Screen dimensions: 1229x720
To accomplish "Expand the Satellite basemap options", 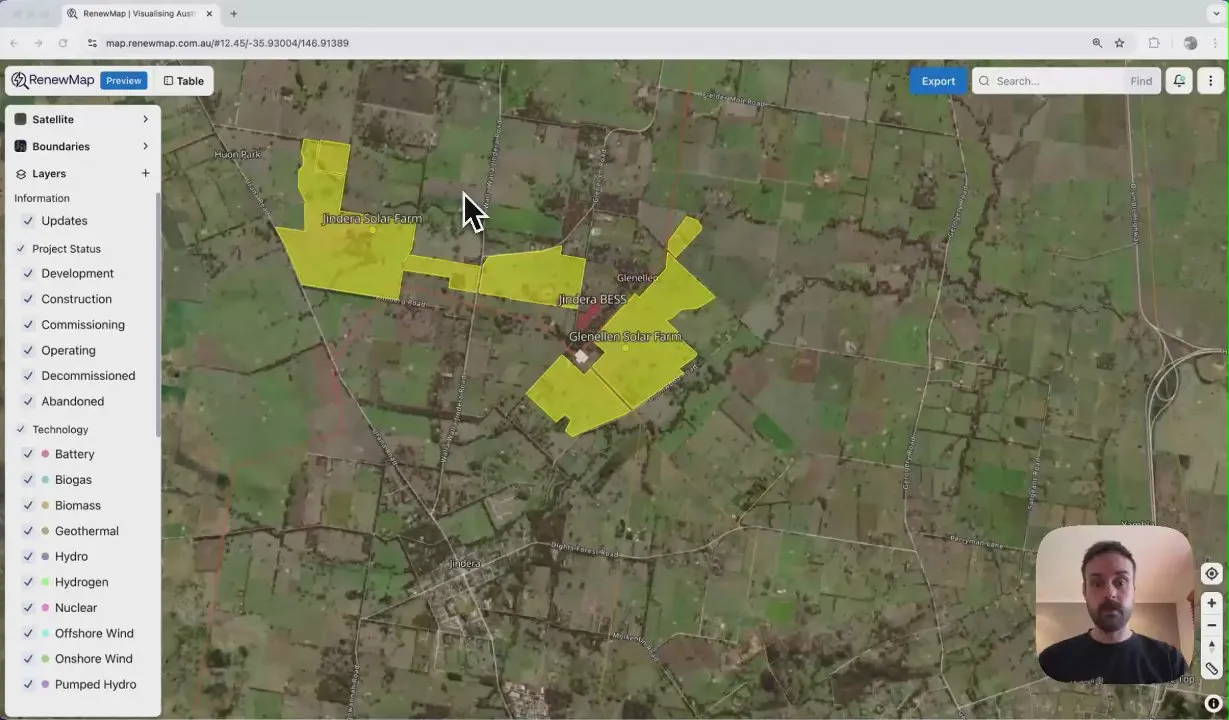I will (x=145, y=119).
